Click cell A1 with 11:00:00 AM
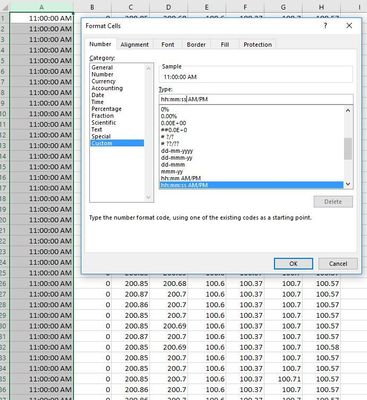The image size is (367, 400). [41, 18]
